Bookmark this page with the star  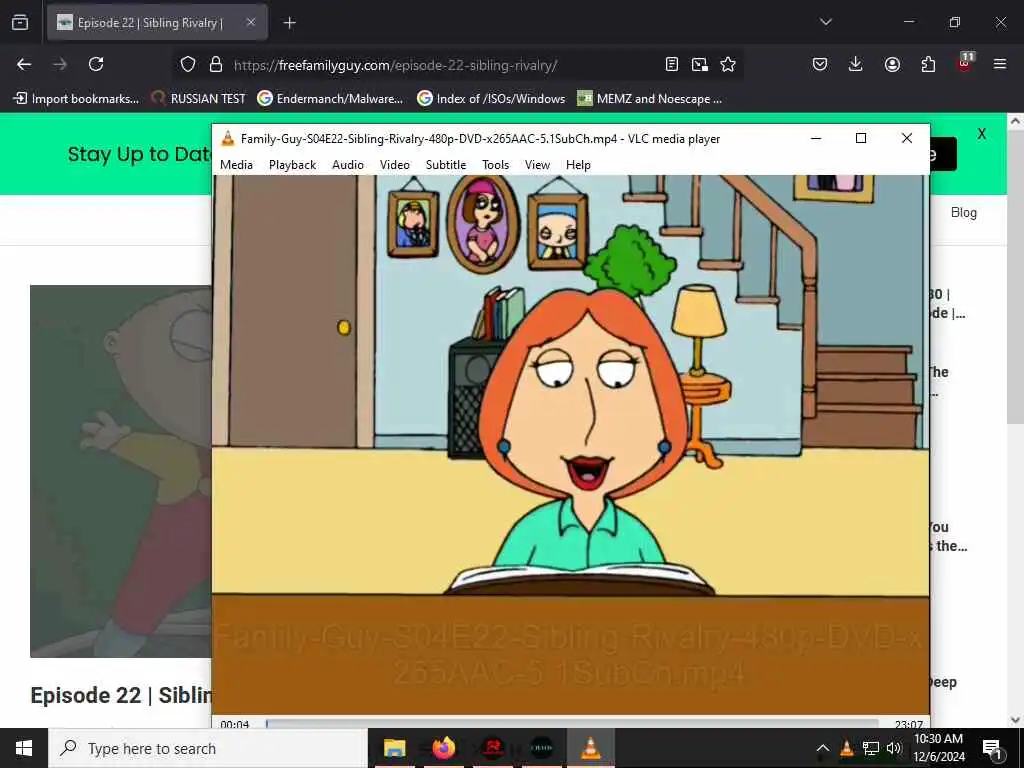[728, 64]
